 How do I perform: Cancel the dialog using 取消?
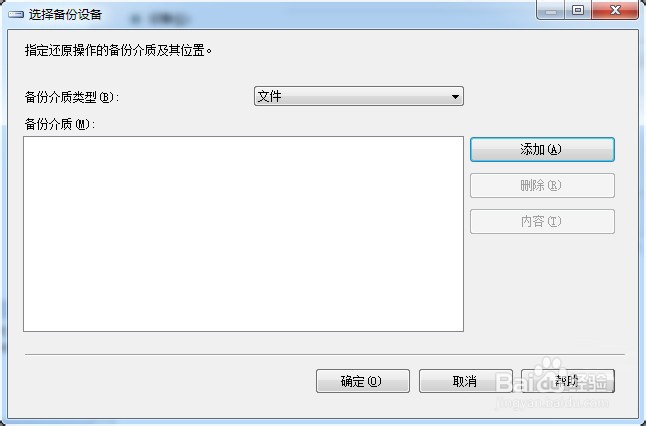tap(466, 381)
